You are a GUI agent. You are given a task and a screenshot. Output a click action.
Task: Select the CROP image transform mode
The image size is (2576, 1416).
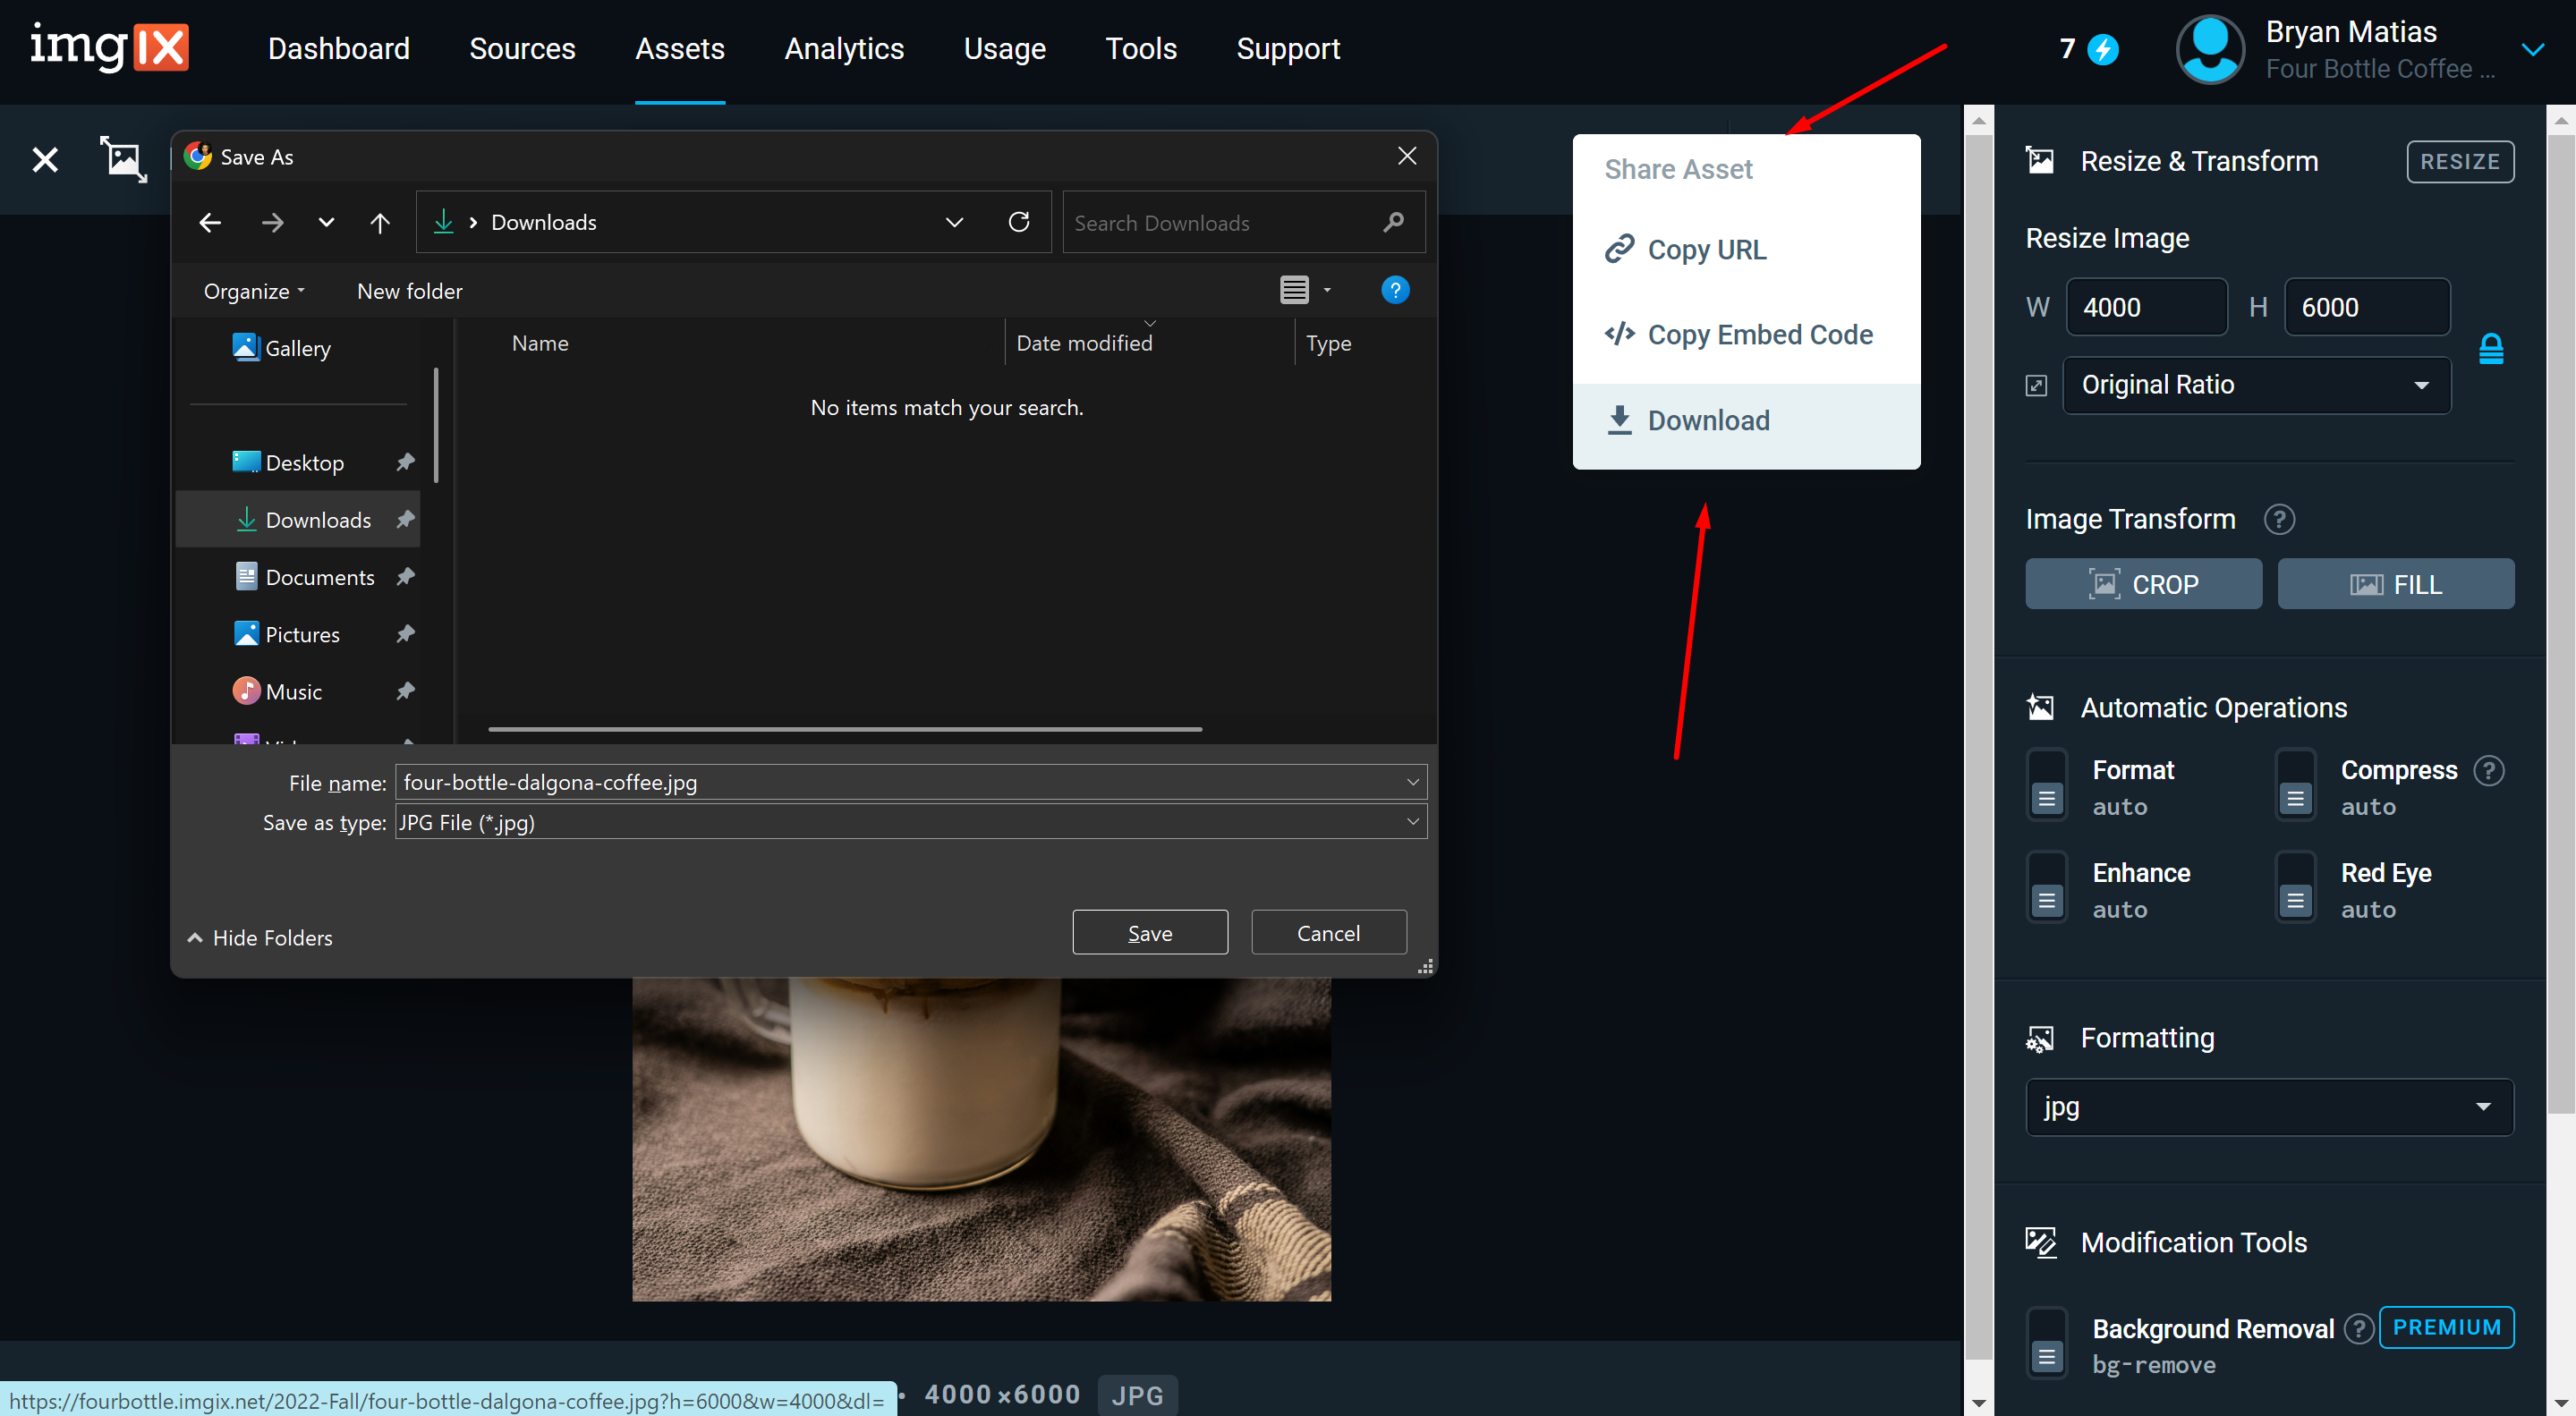click(2143, 583)
